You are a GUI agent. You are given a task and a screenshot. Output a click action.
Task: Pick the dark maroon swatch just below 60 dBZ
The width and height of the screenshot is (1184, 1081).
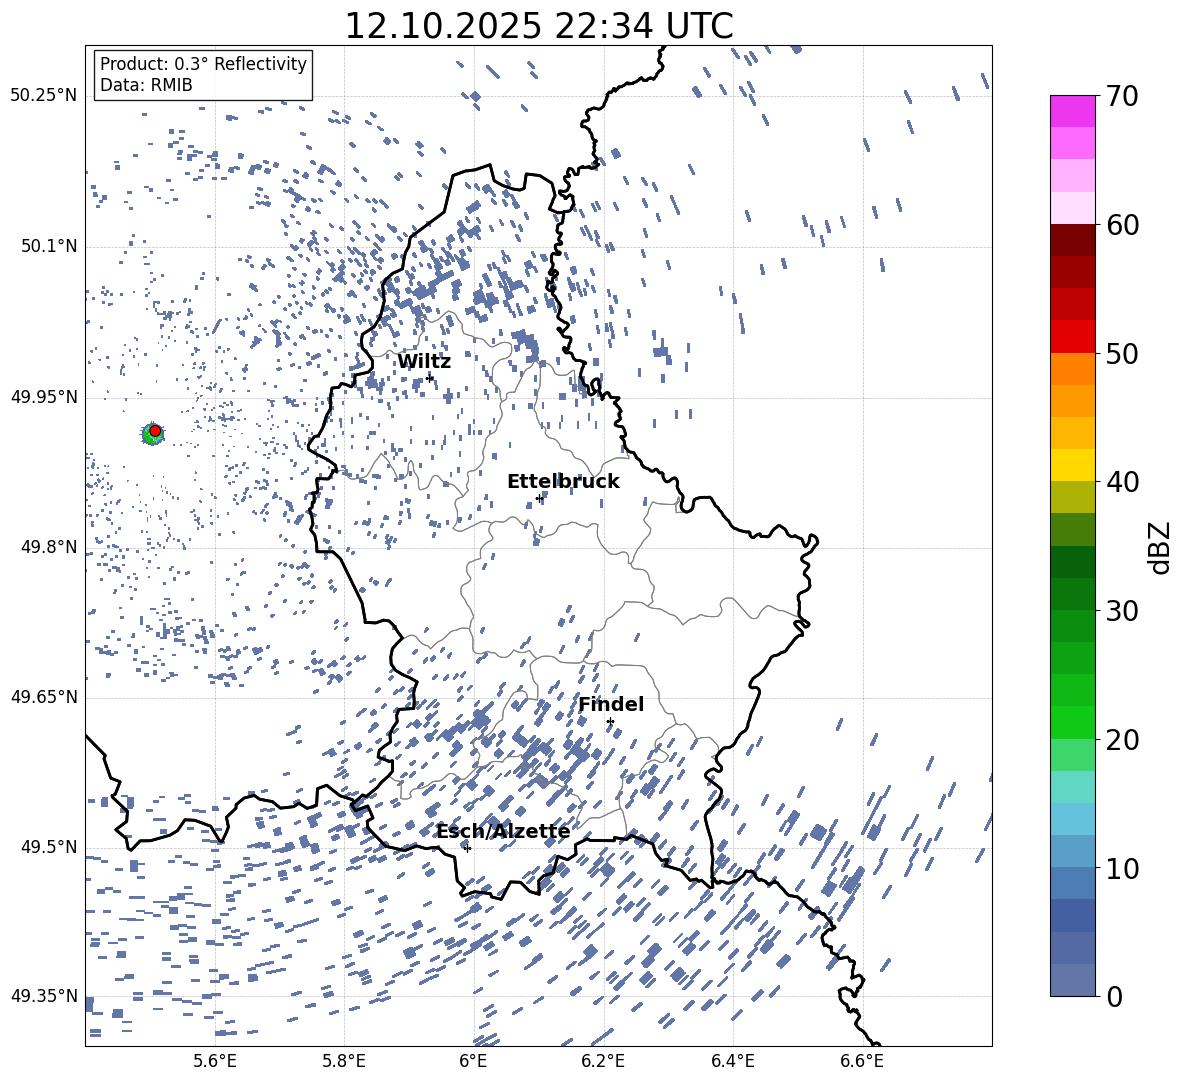[x=1073, y=240]
